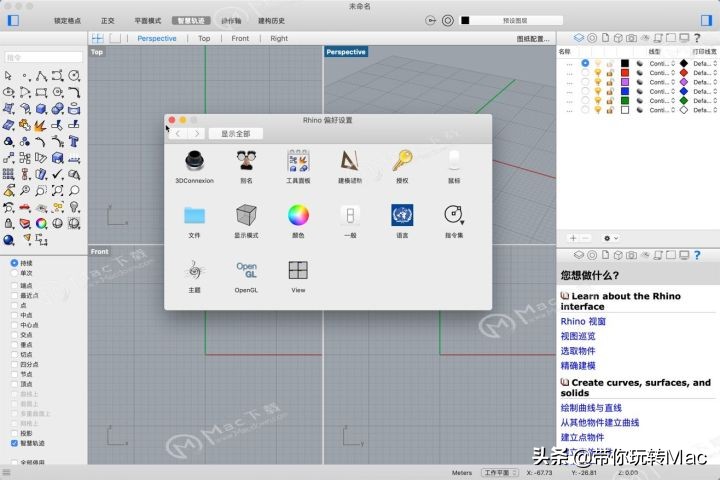Image resolution: width=720 pixels, height=480 pixels.
Task: Open the 语言 language preferences
Action: 402,215
